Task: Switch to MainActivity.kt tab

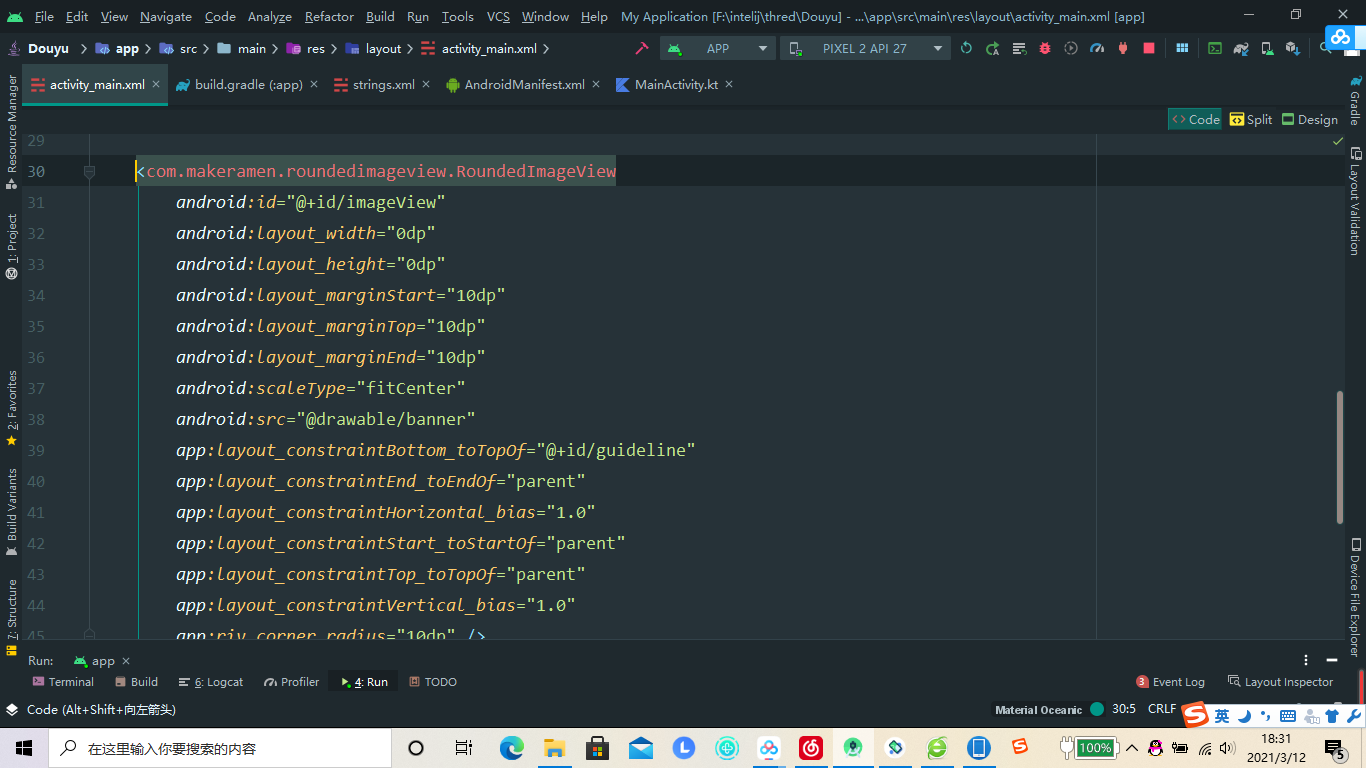Action: click(675, 85)
